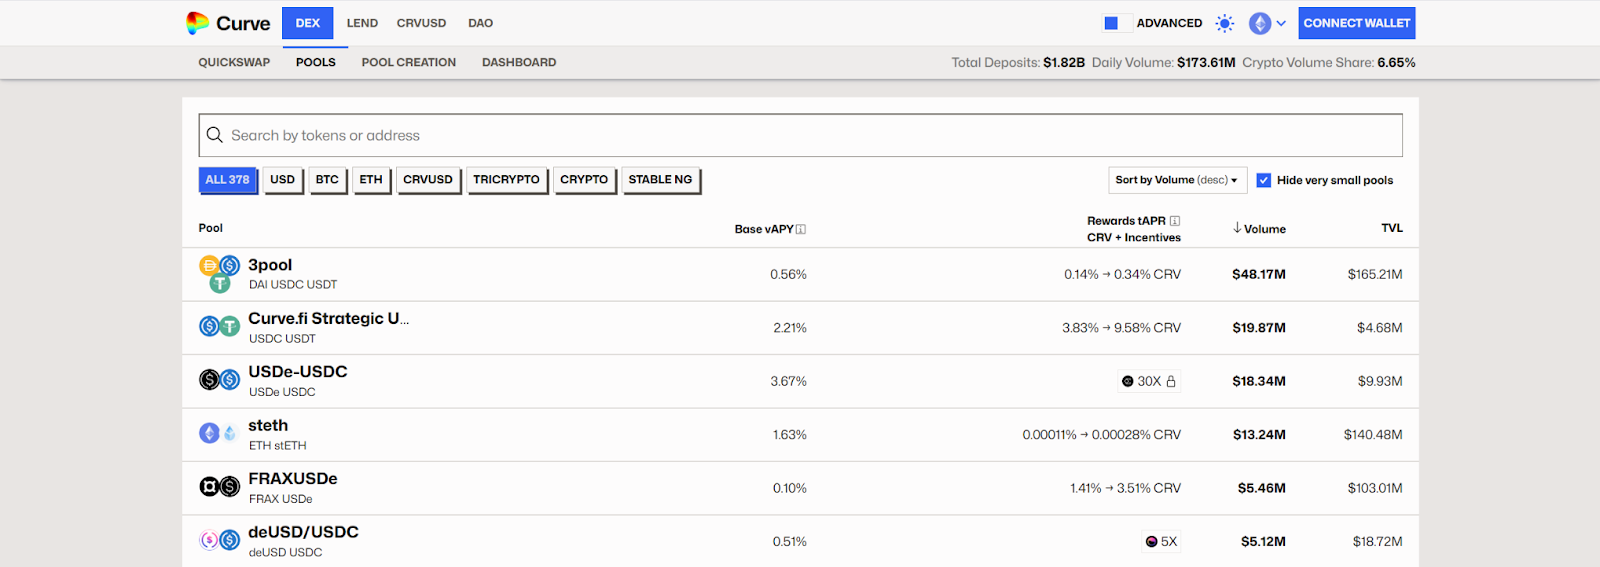Select the POOLS submenu

coord(316,62)
